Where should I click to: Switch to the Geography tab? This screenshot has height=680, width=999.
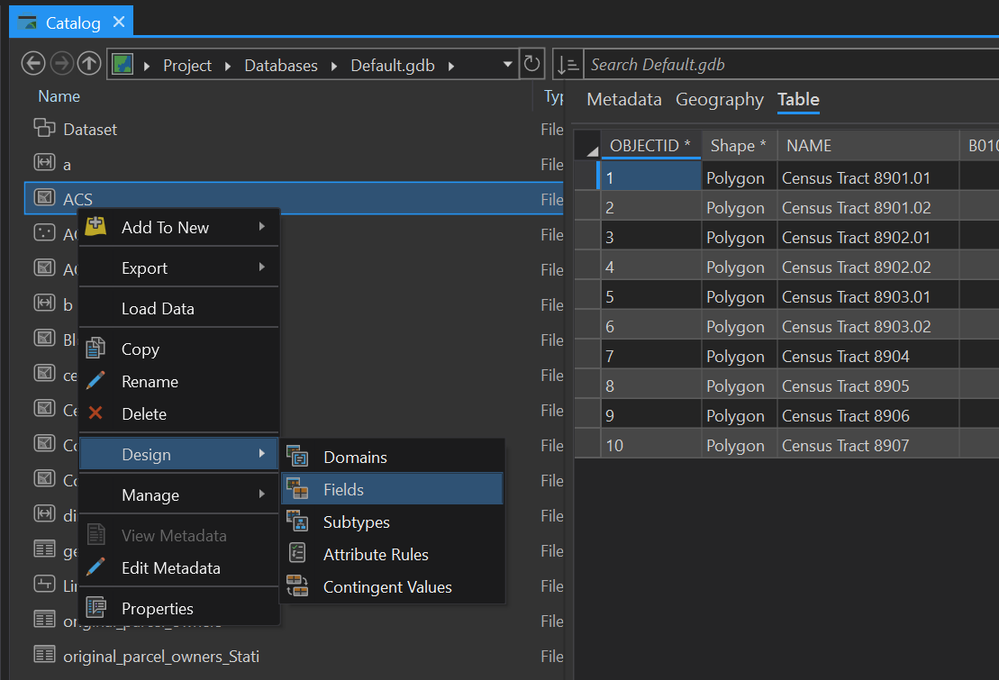click(719, 99)
